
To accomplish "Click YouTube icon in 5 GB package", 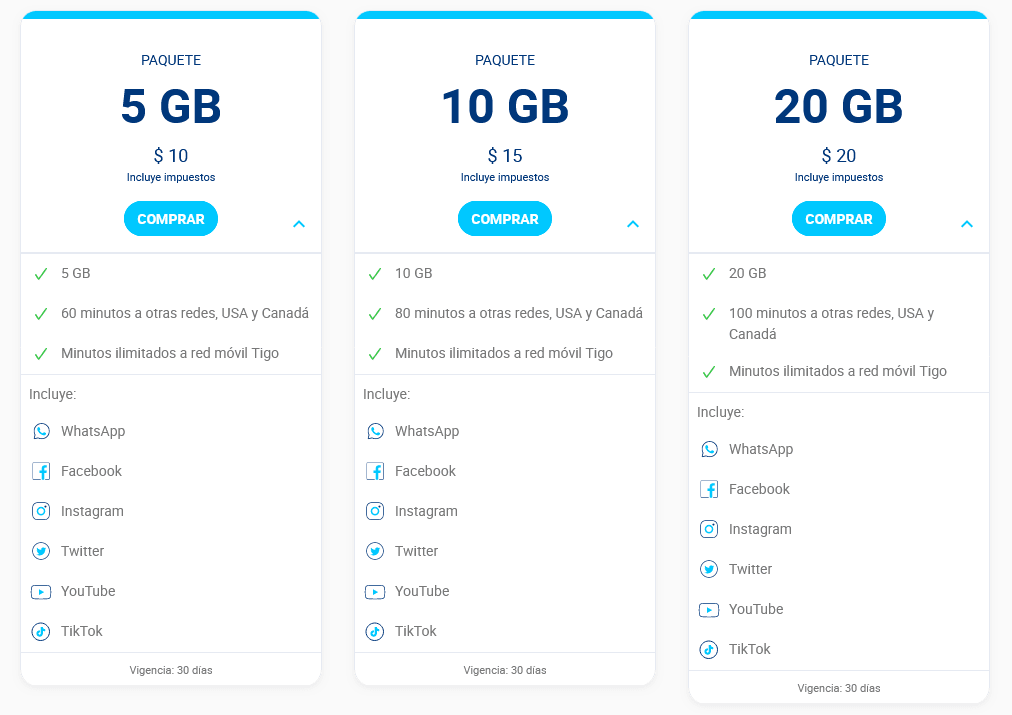I will 41,591.
